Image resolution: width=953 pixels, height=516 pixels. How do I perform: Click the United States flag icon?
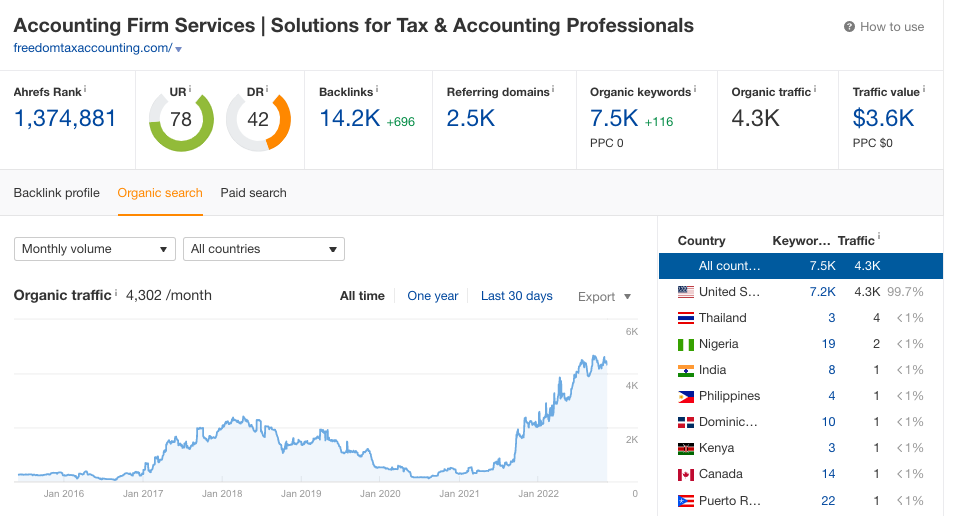tap(686, 292)
